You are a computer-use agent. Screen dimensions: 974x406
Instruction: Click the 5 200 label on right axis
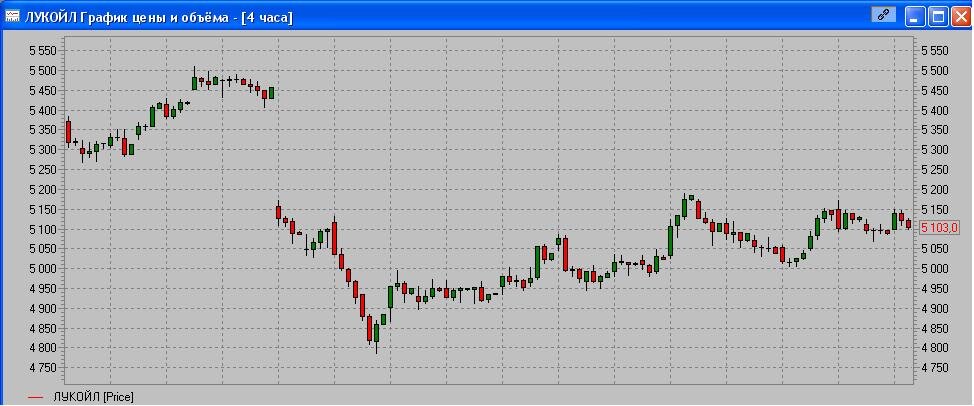[935, 189]
